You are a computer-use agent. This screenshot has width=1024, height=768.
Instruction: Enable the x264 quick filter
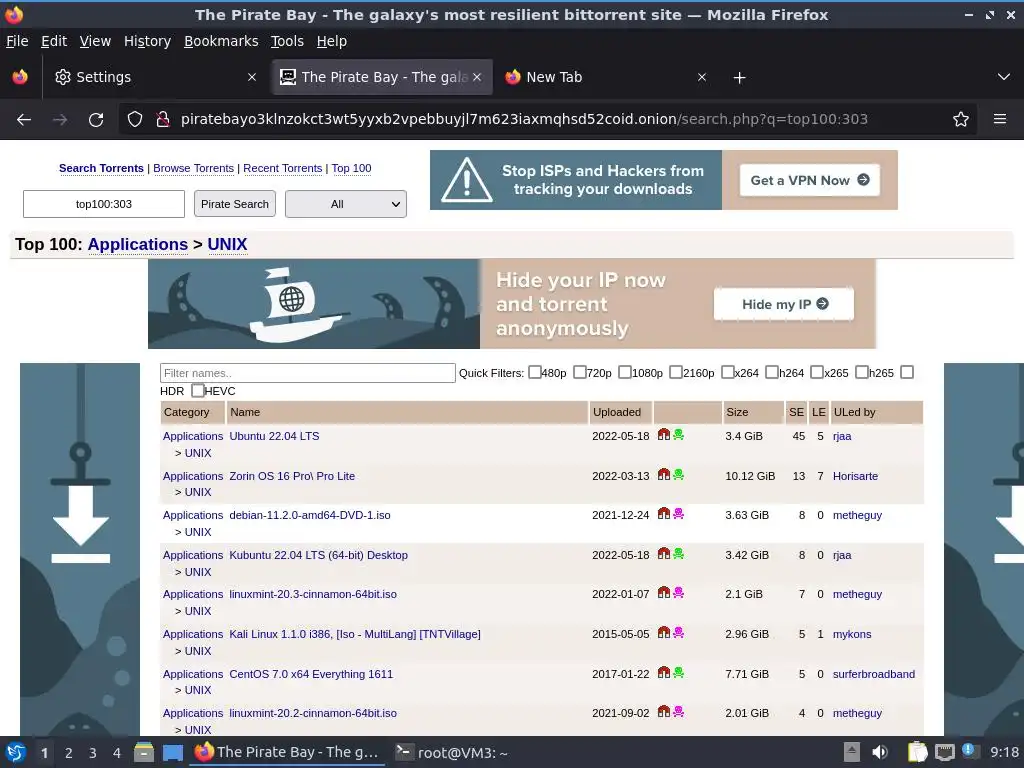pyautogui.click(x=728, y=372)
